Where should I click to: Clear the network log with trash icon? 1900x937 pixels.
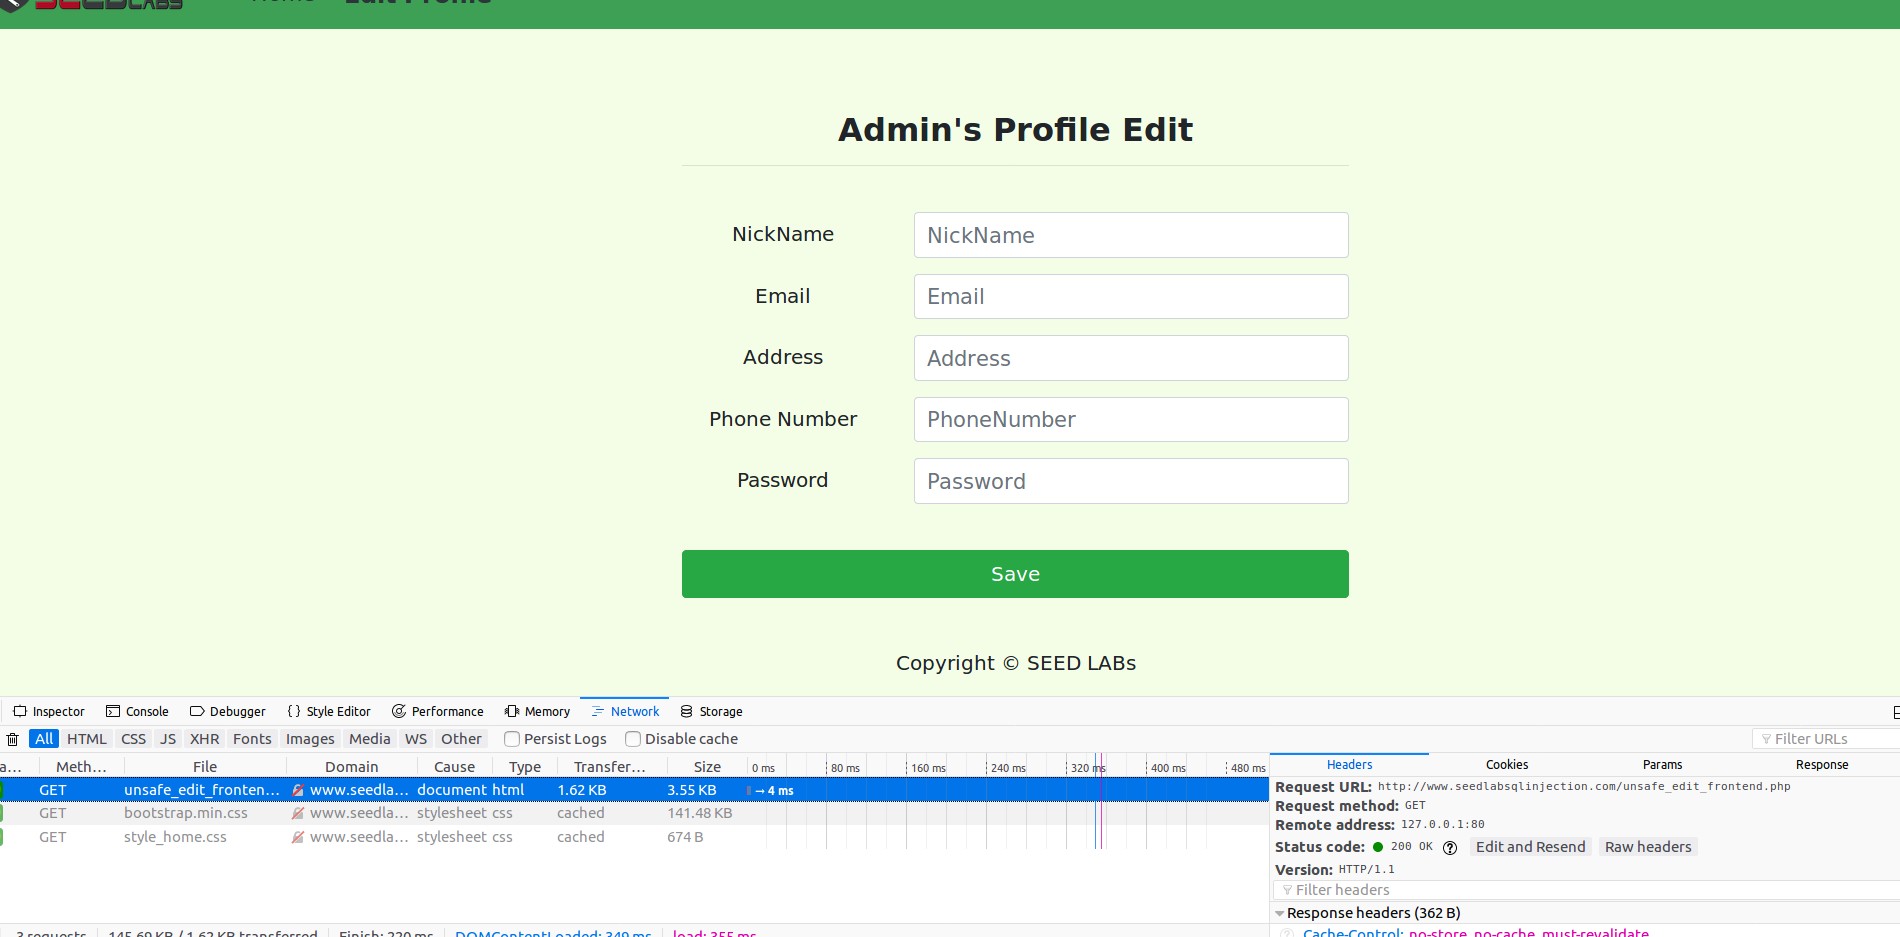click(13, 739)
